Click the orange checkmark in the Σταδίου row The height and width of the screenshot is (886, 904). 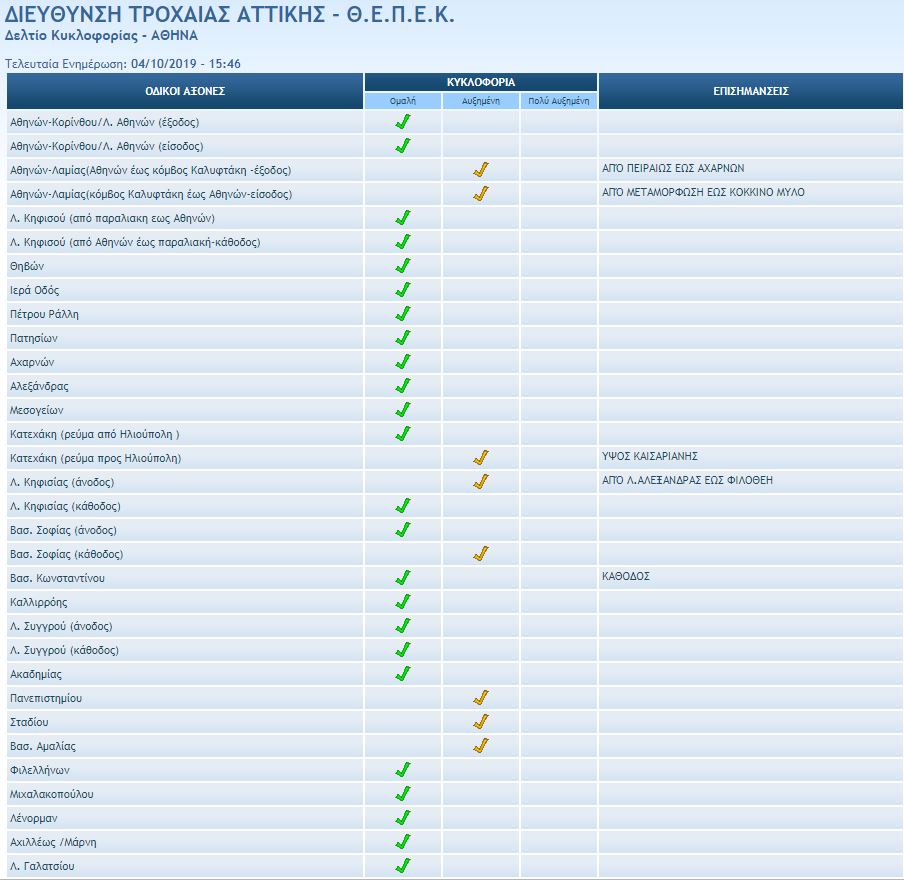481,722
